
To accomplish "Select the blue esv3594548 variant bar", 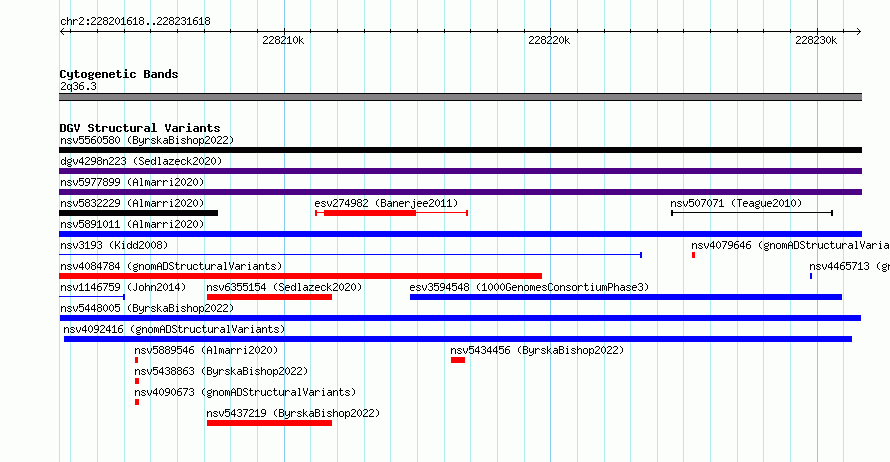I will click(626, 297).
